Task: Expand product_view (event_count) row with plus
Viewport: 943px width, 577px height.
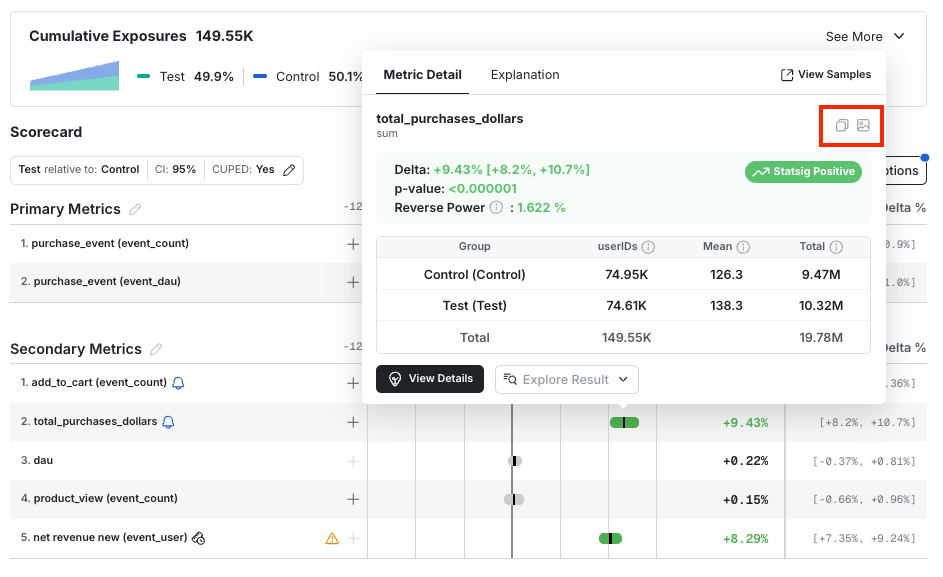Action: (x=353, y=499)
